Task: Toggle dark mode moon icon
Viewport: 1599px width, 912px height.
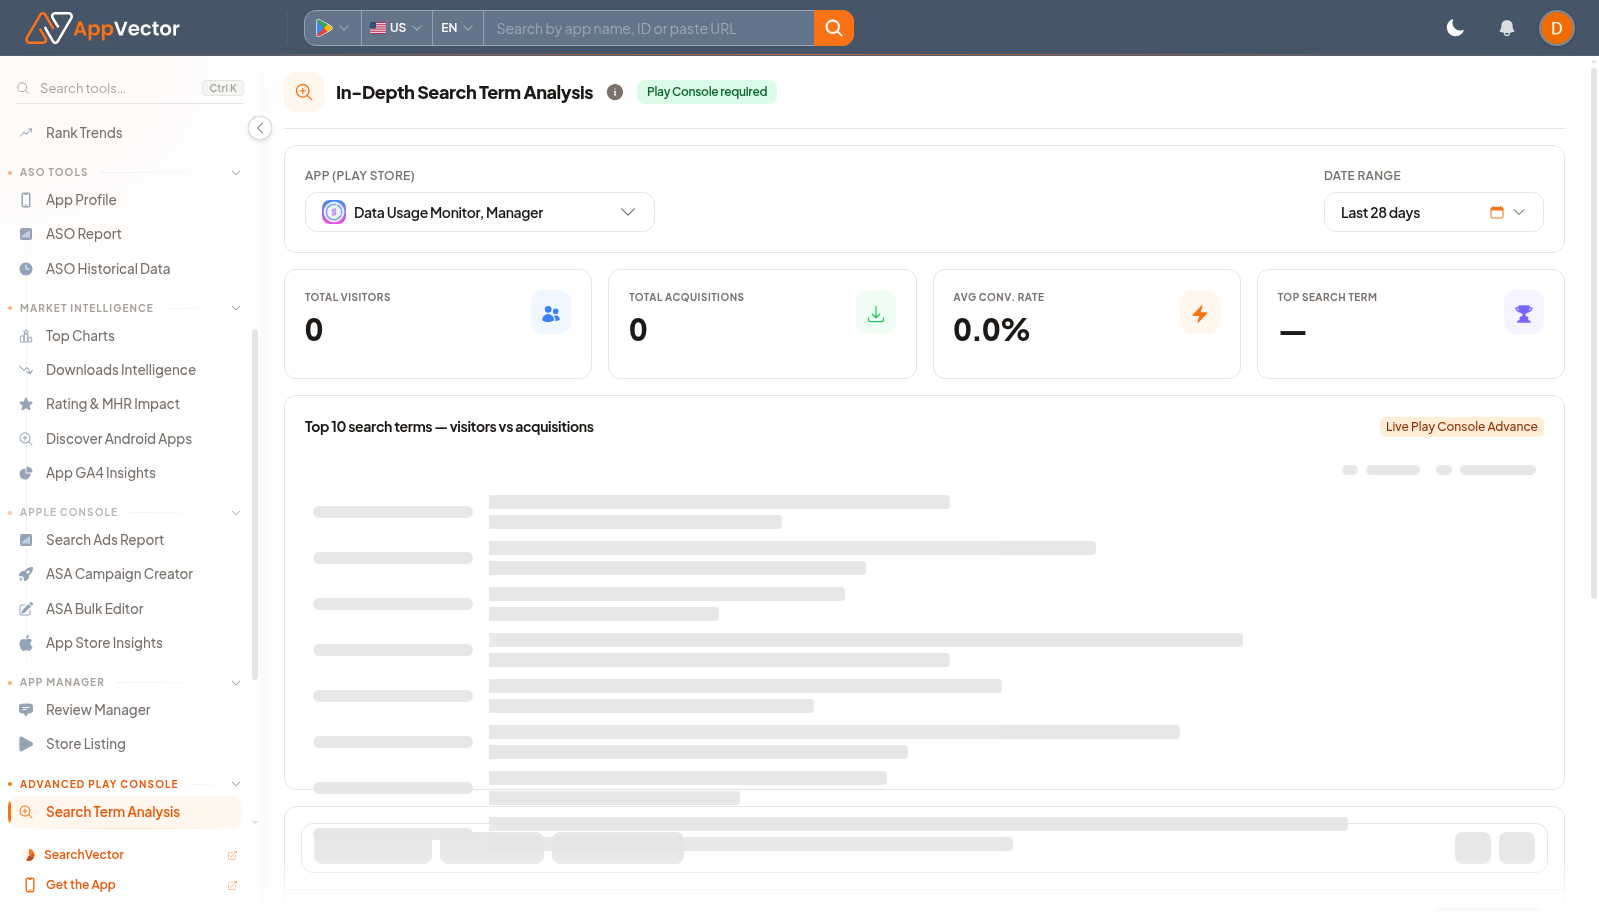Action: pyautogui.click(x=1455, y=28)
